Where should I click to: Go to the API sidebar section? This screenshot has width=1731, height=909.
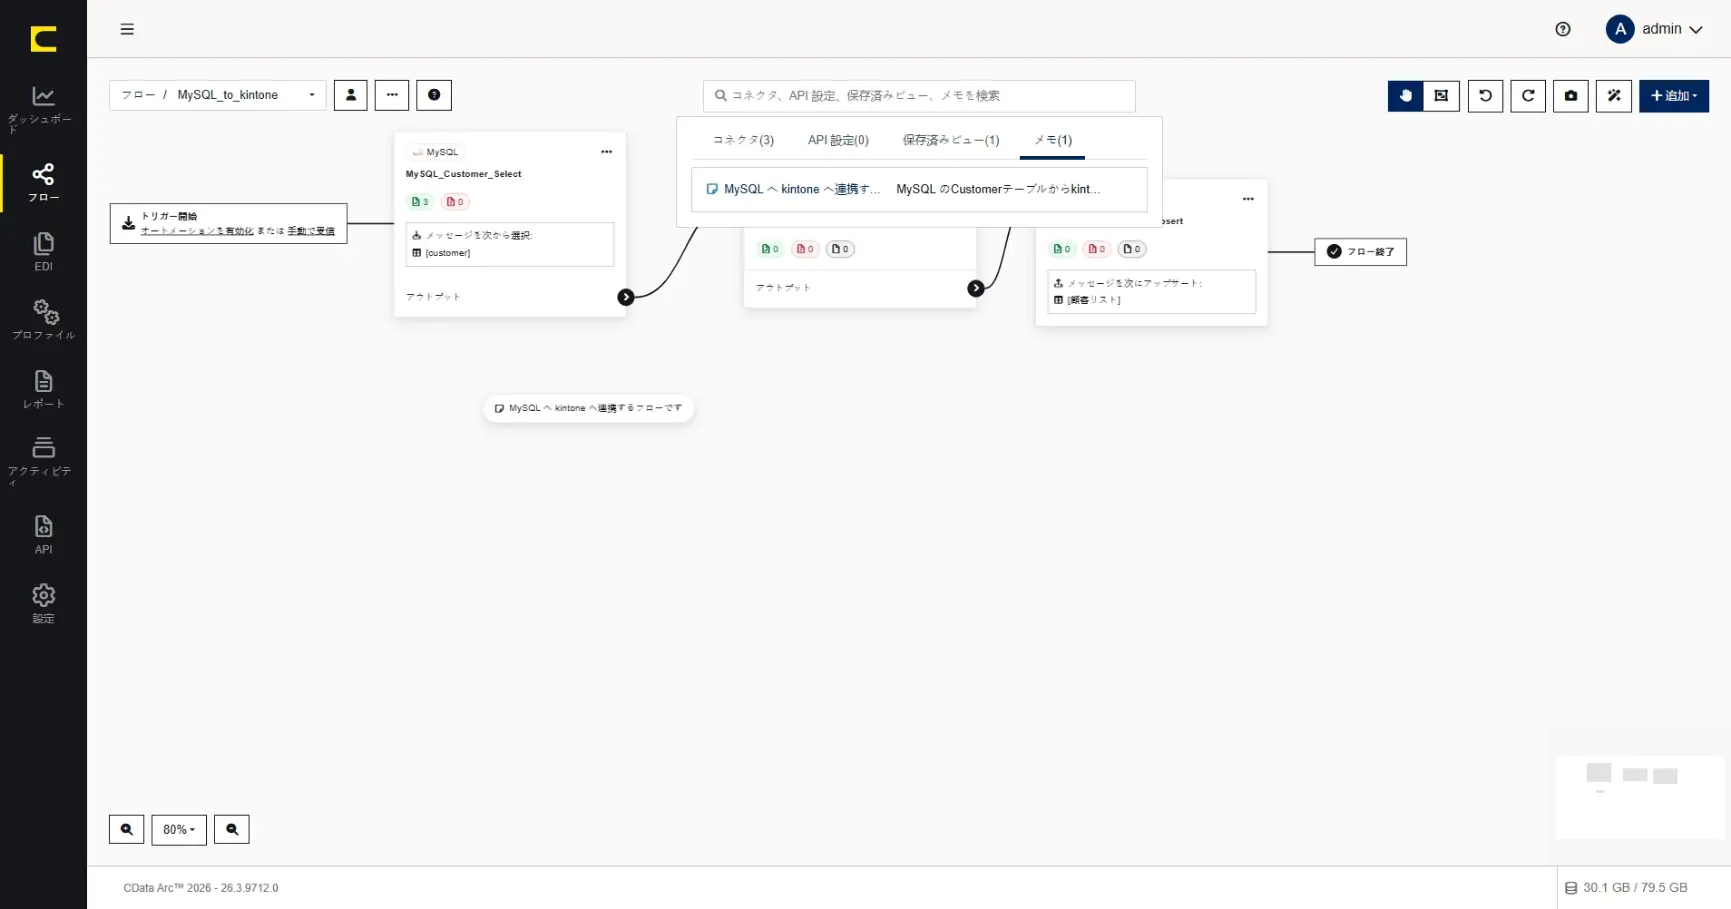[43, 535]
